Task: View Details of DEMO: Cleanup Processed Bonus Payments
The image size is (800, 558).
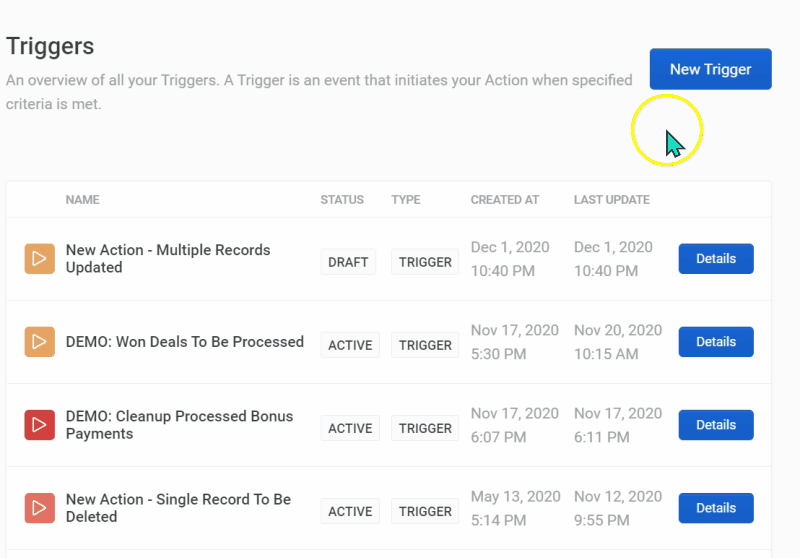Action: [715, 425]
